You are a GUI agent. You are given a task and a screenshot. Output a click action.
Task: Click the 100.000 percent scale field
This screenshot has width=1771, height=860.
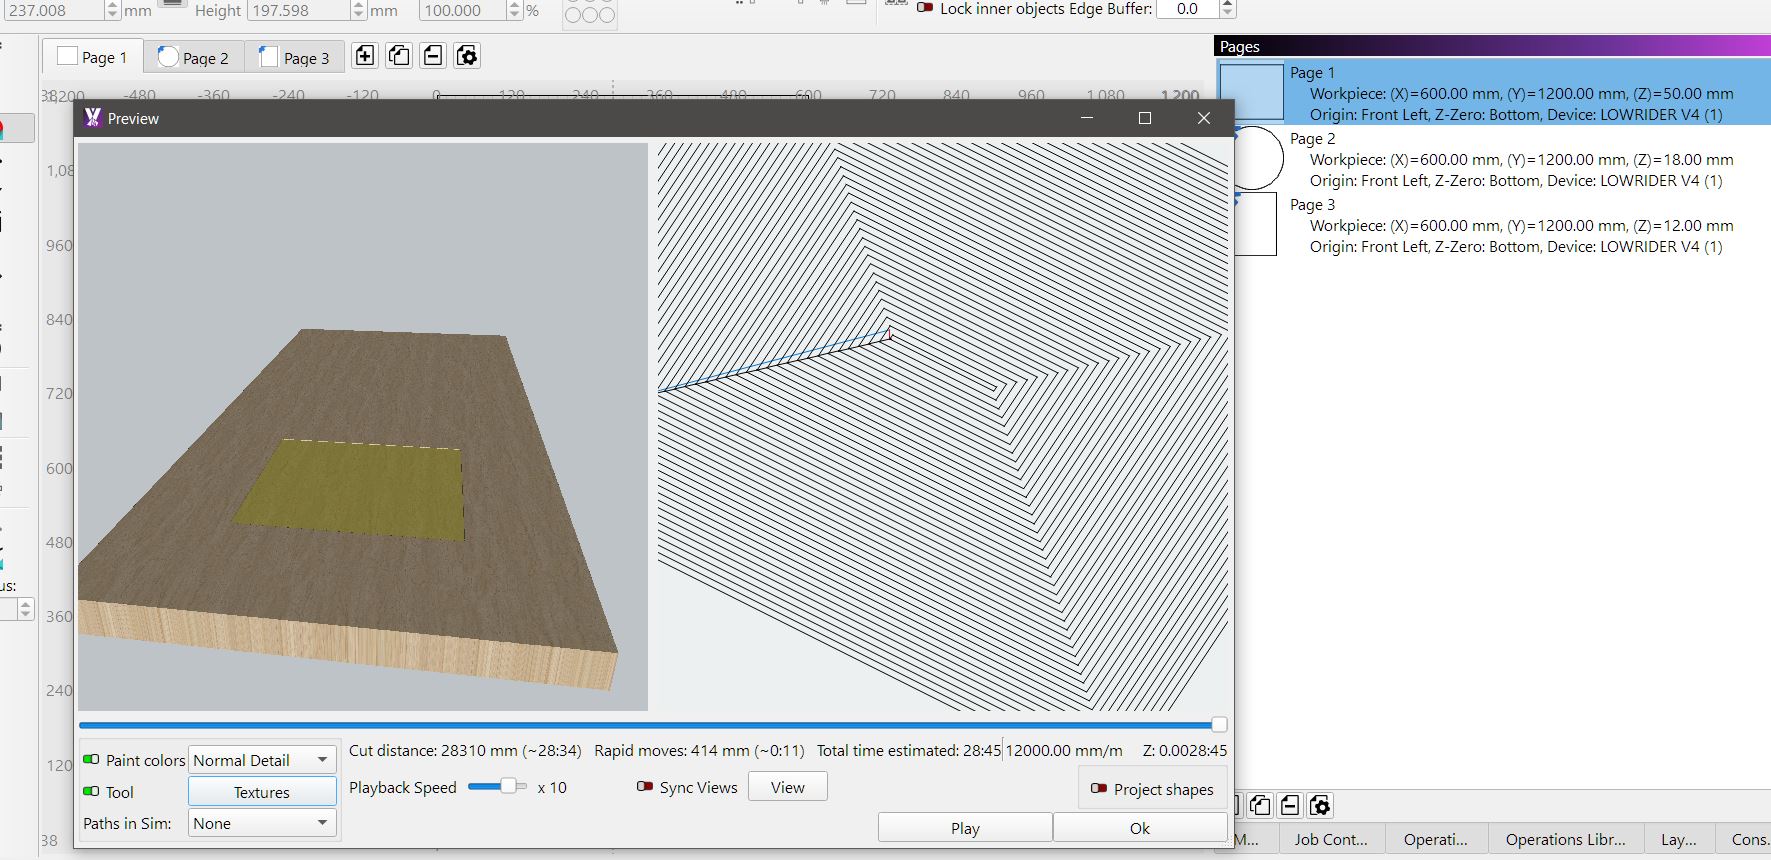tap(462, 10)
